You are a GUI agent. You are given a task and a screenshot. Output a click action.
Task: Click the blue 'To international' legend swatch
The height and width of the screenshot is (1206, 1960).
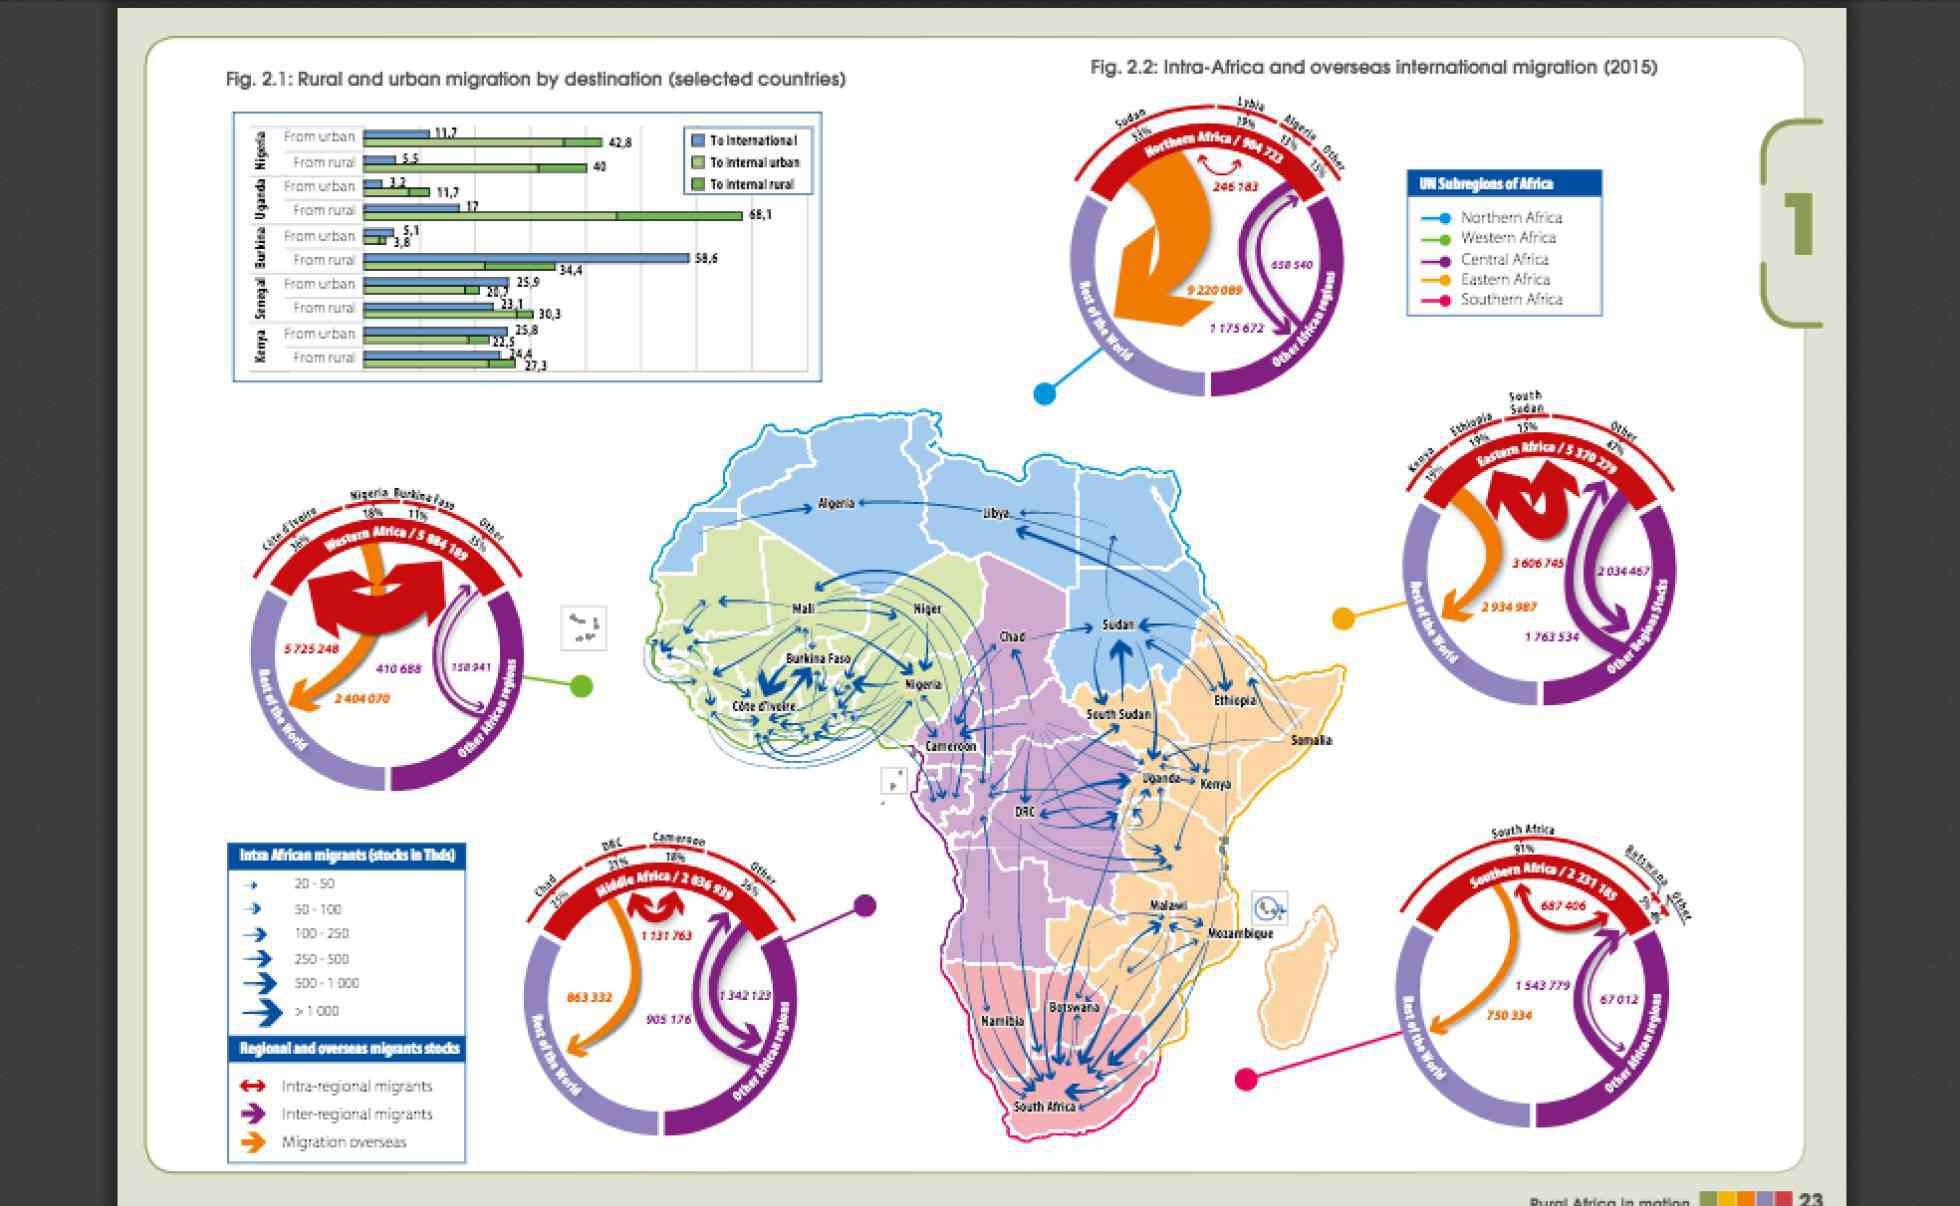(x=699, y=141)
